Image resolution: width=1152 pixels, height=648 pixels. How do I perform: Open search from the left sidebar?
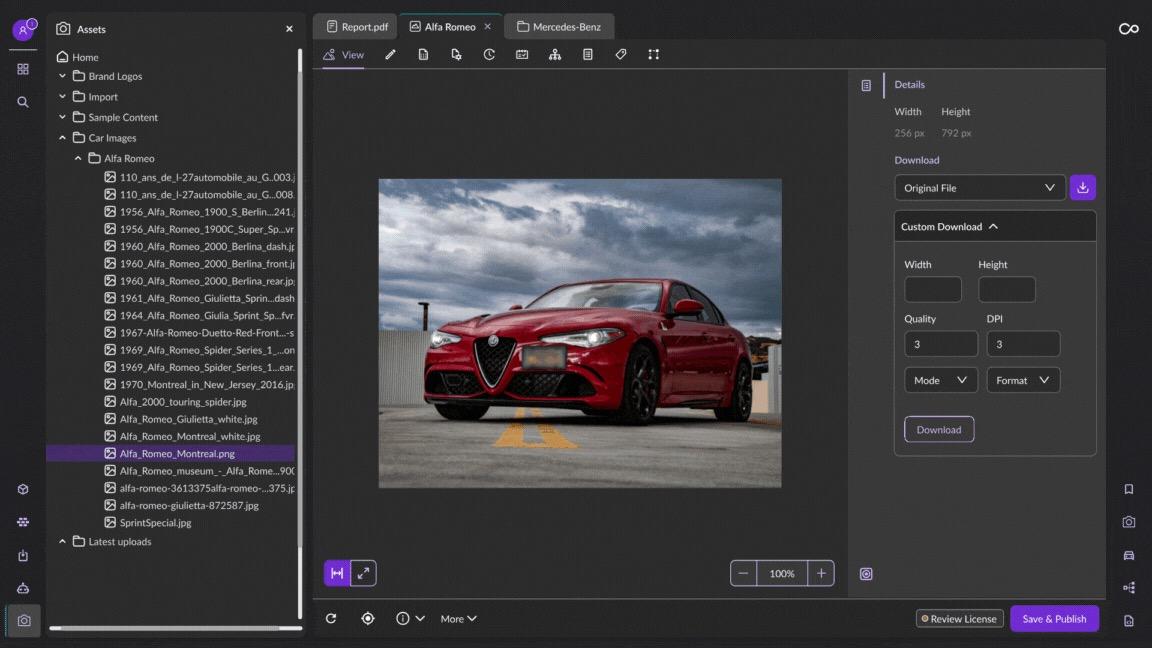click(x=23, y=102)
